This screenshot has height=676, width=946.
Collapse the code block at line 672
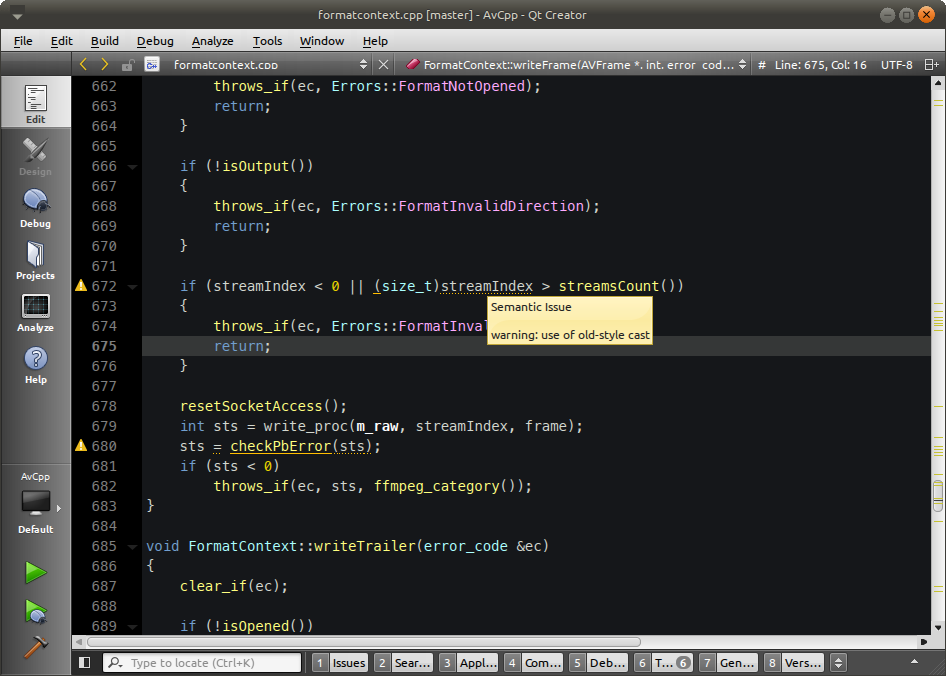tap(133, 287)
